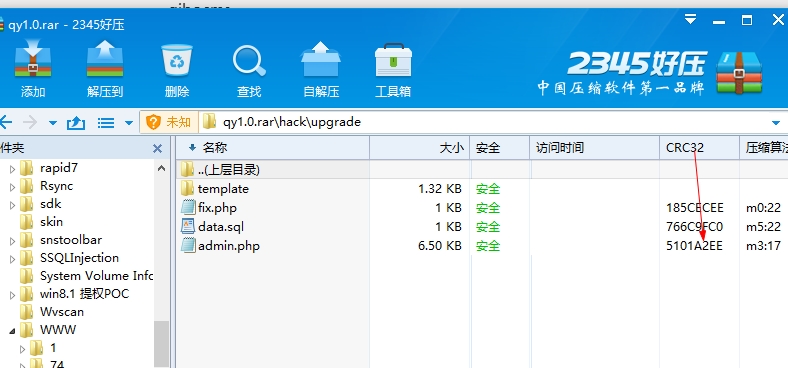Open the 工具箱 (Toolbox) icon
This screenshot has width=788, height=368.
393,60
